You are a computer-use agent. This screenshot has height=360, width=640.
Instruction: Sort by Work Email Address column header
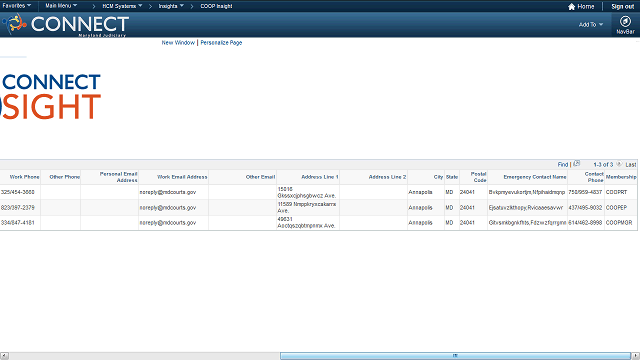[182, 177]
